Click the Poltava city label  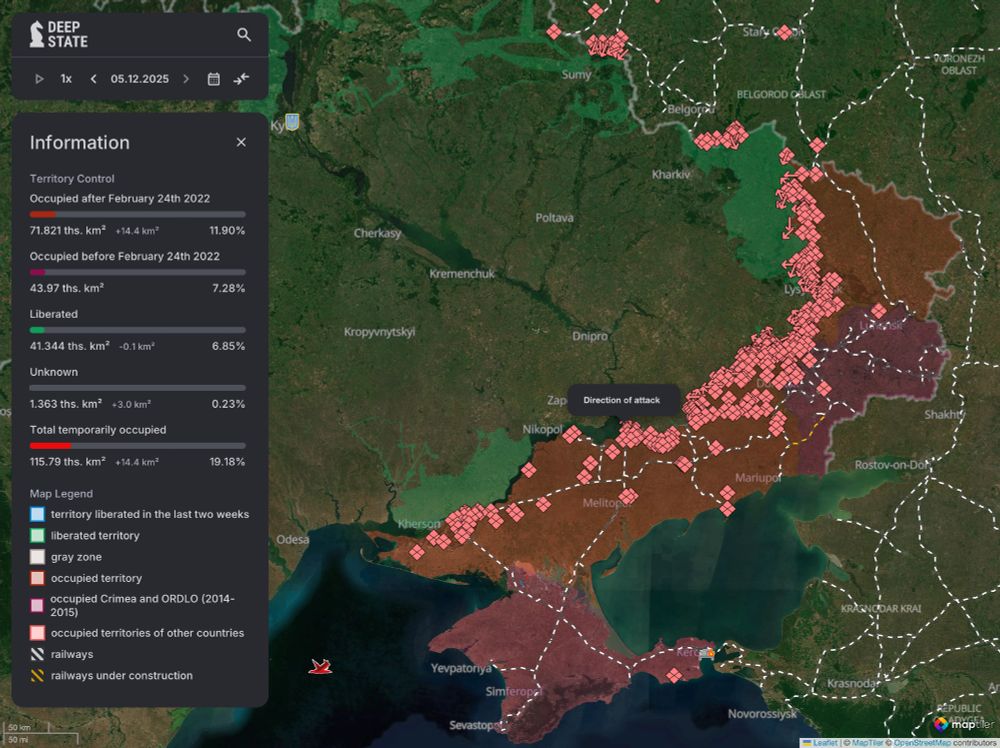point(554,217)
